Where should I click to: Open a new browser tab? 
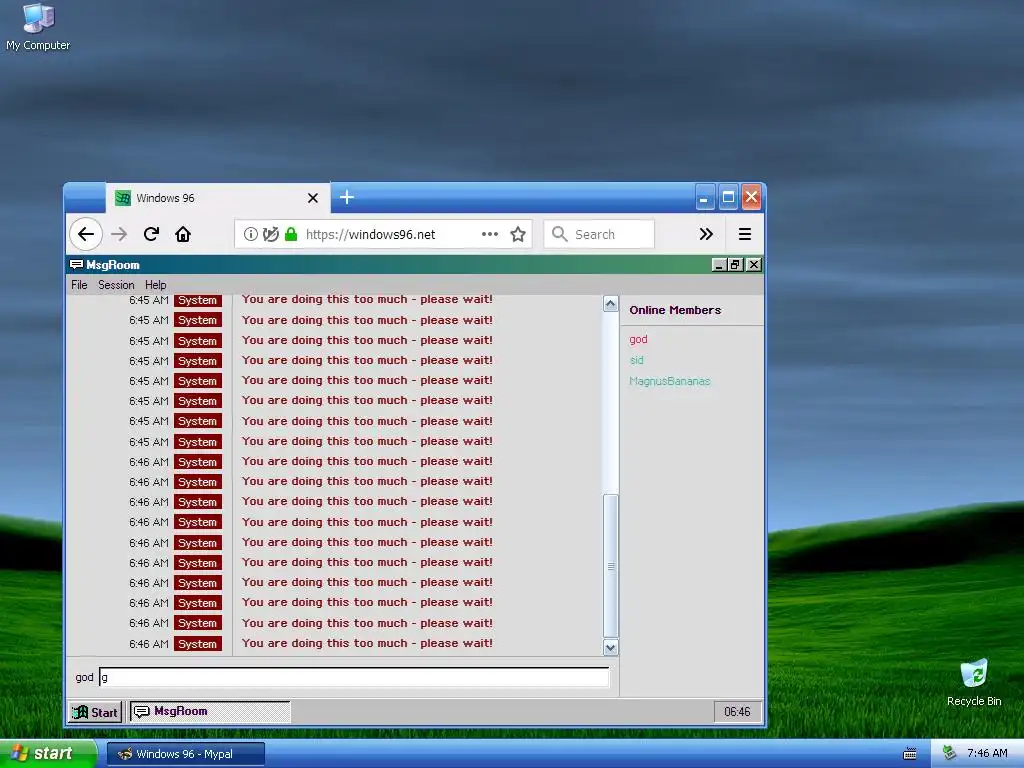(x=347, y=197)
